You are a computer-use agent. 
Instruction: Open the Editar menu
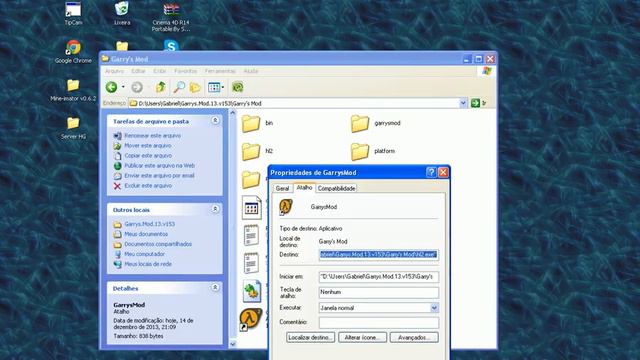pos(138,71)
